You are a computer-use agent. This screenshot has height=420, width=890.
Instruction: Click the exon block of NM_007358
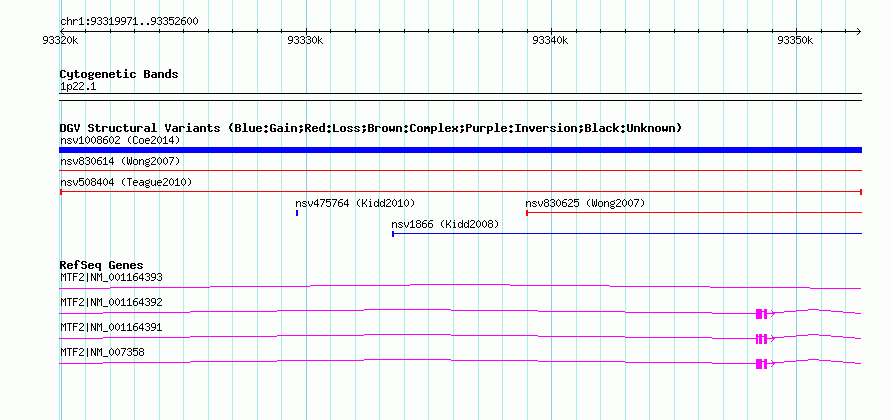click(761, 364)
